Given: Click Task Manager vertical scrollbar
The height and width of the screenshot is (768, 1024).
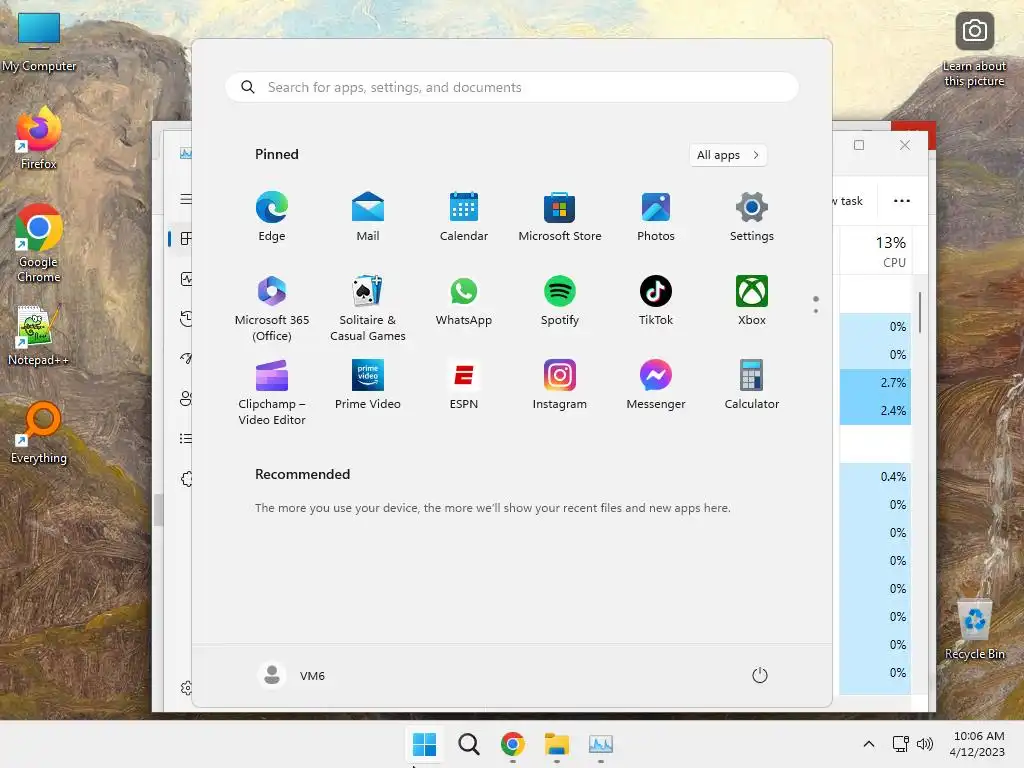Looking at the screenshot, I should click(x=920, y=313).
